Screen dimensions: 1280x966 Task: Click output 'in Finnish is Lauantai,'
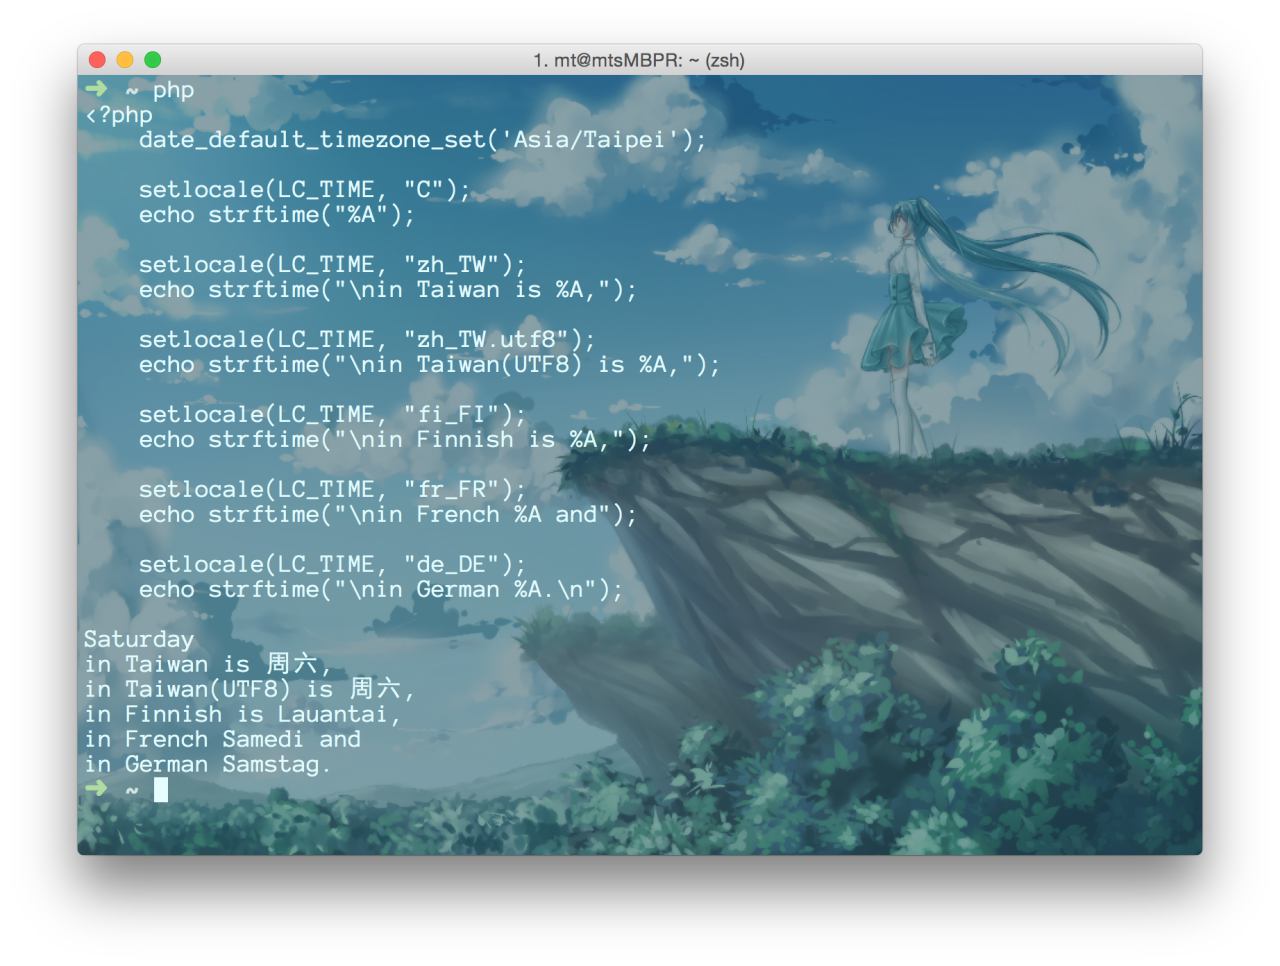pyautogui.click(x=242, y=715)
